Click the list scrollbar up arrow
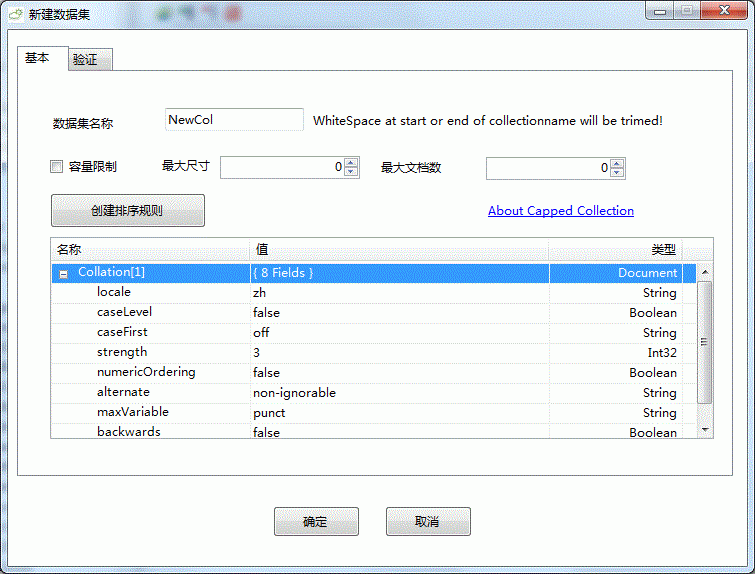This screenshot has width=755, height=574. pos(705,272)
